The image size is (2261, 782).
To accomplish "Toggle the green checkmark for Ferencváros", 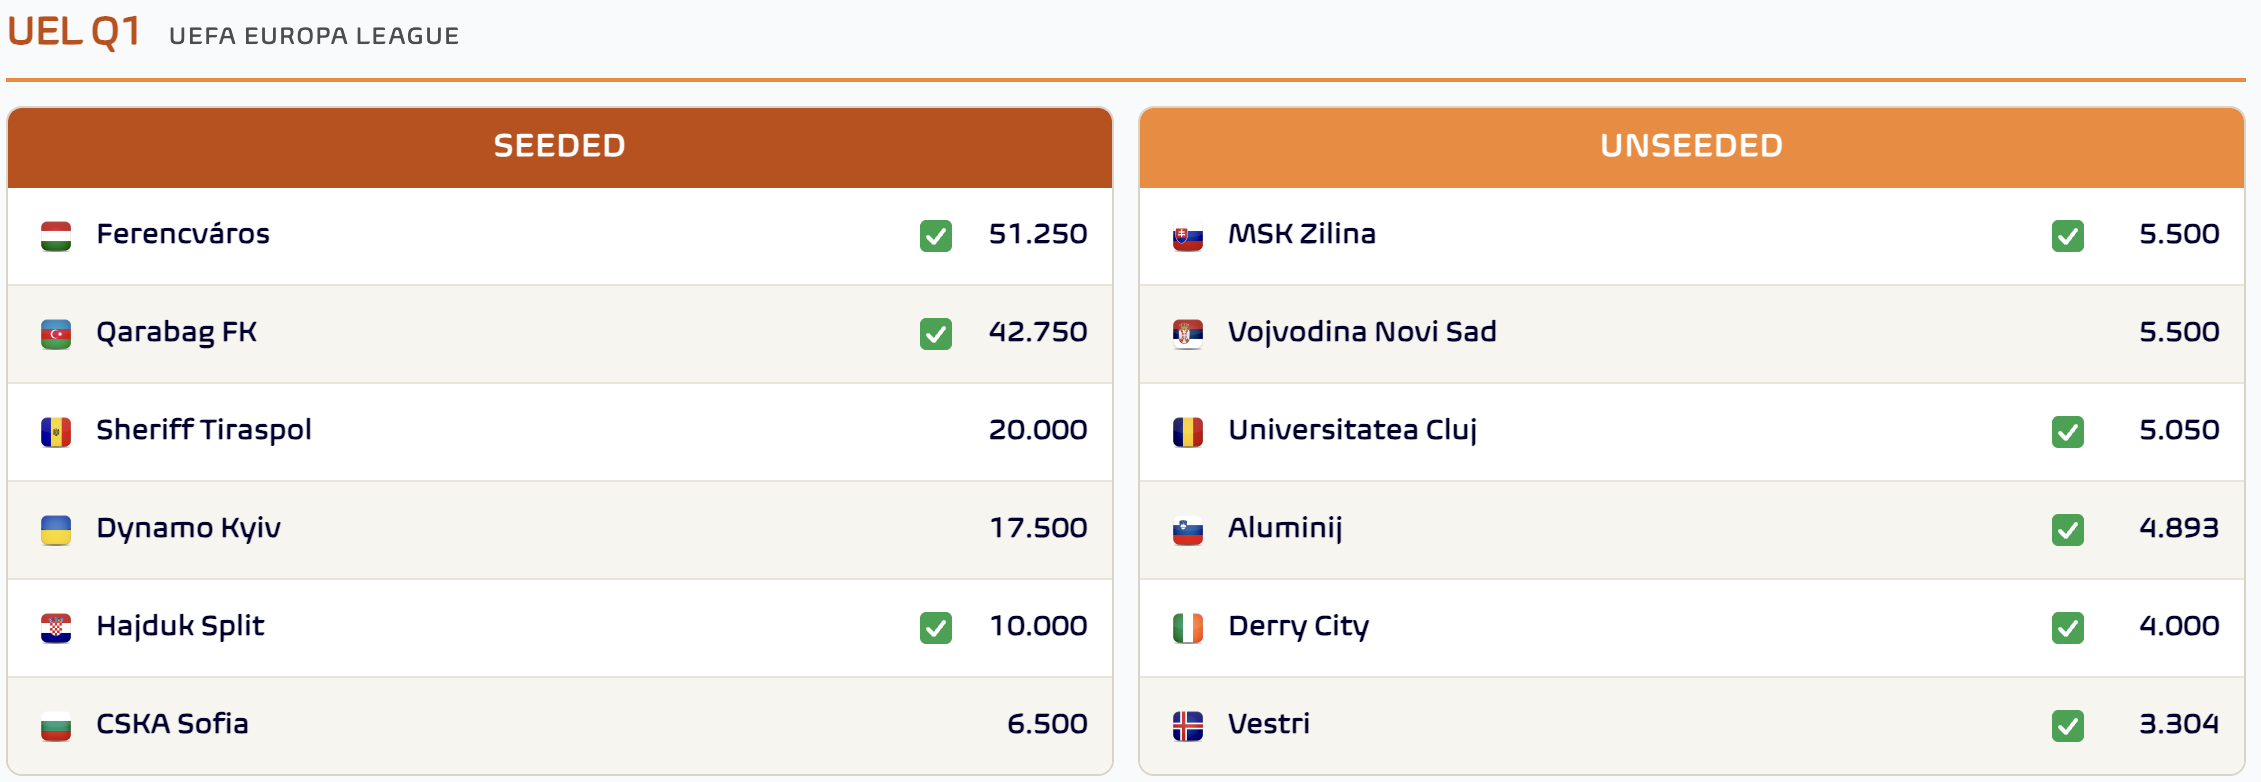I will [936, 236].
